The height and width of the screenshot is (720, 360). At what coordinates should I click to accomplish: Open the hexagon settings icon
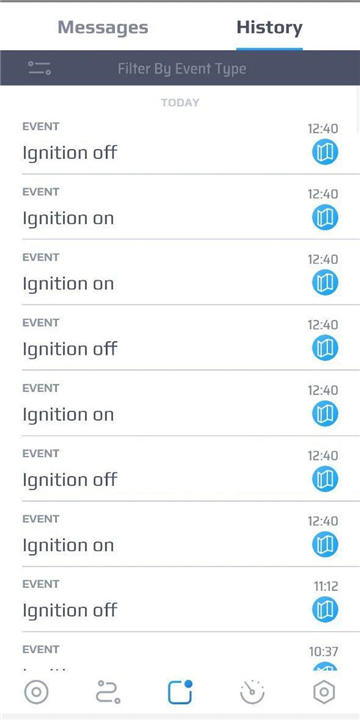[324, 692]
